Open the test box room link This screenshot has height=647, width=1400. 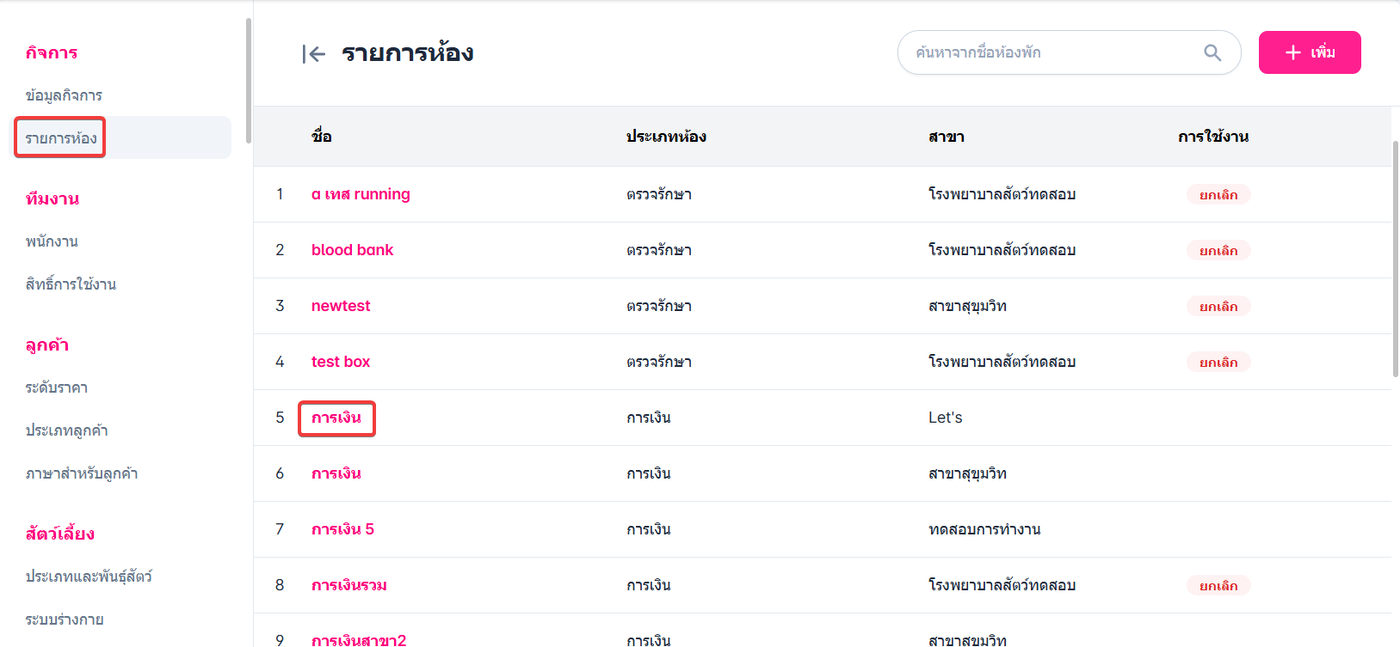(x=341, y=362)
